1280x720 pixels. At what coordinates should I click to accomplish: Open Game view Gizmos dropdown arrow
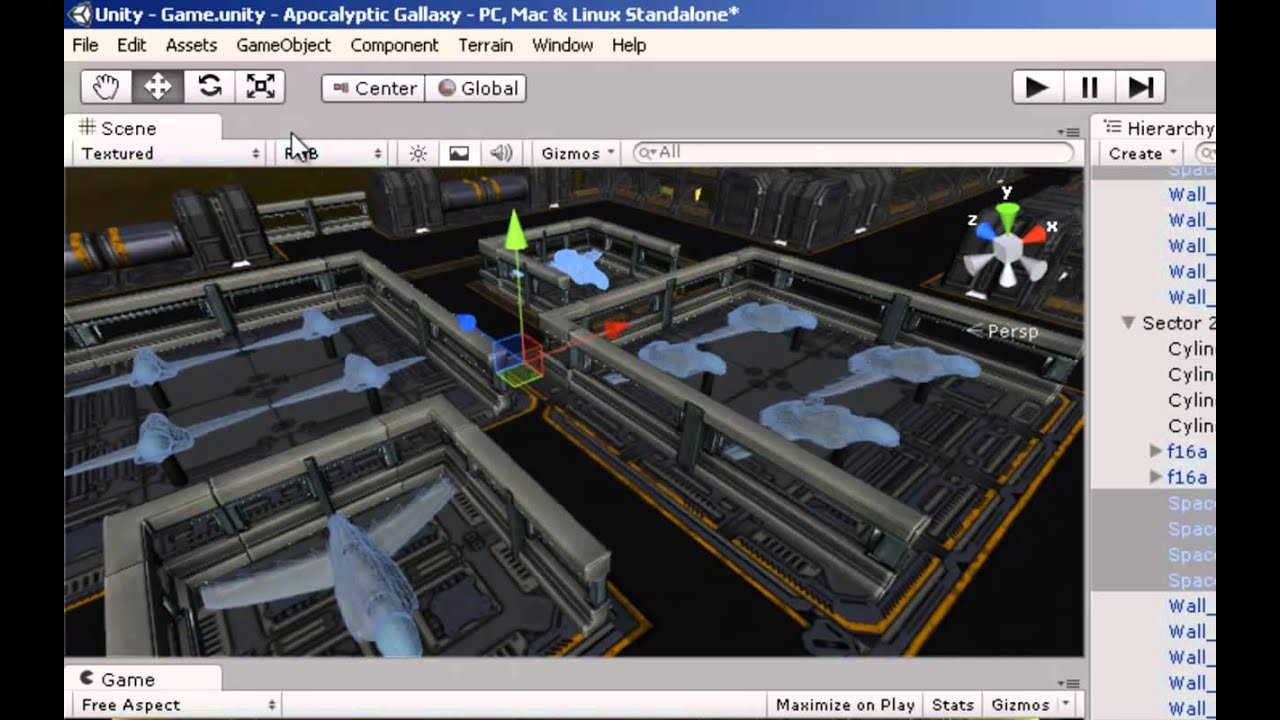pos(1065,705)
